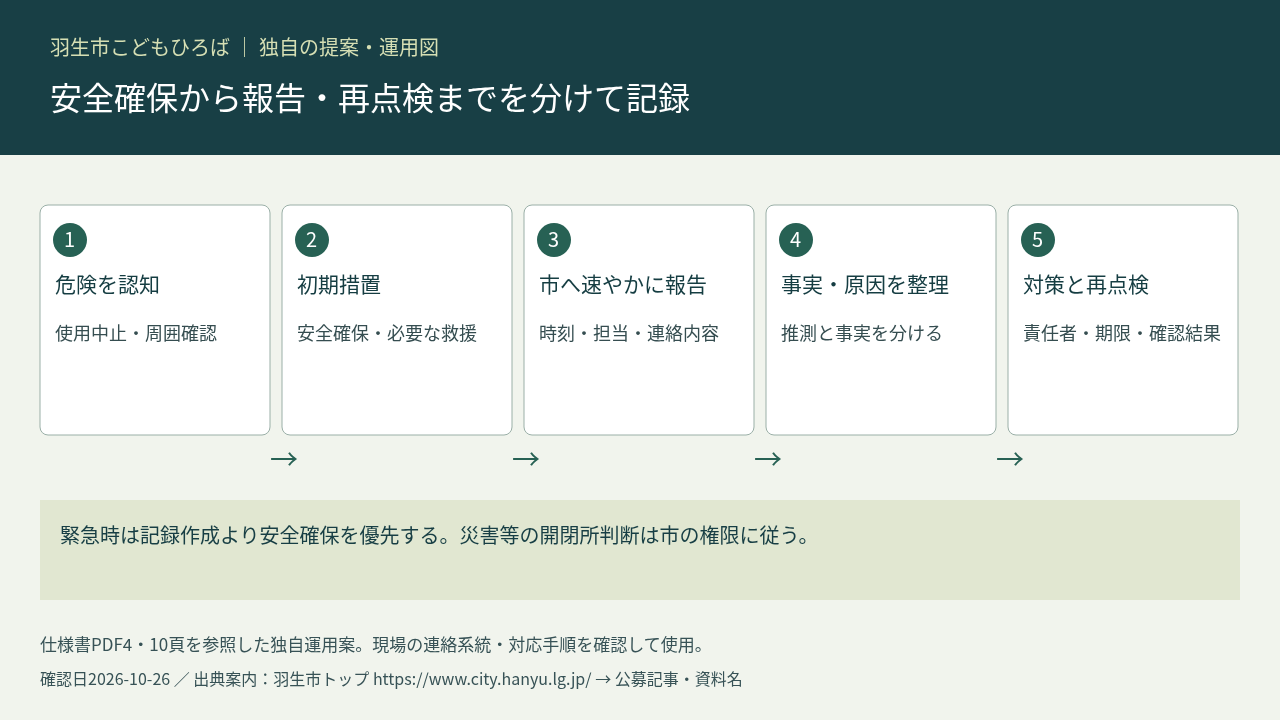The image size is (1280, 720).
Task: Select the heading 市へ速やかに報告
Action: [x=623, y=285]
